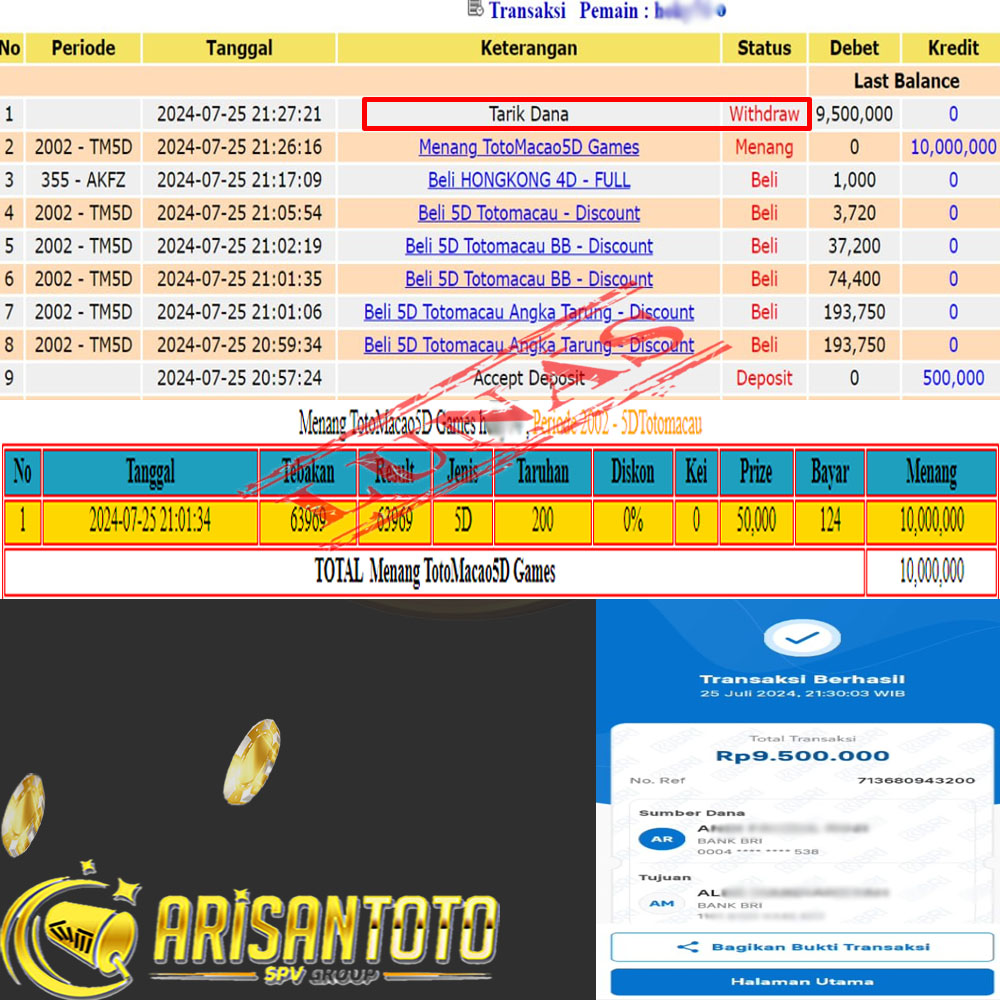Click the Diskon column header

633,473
